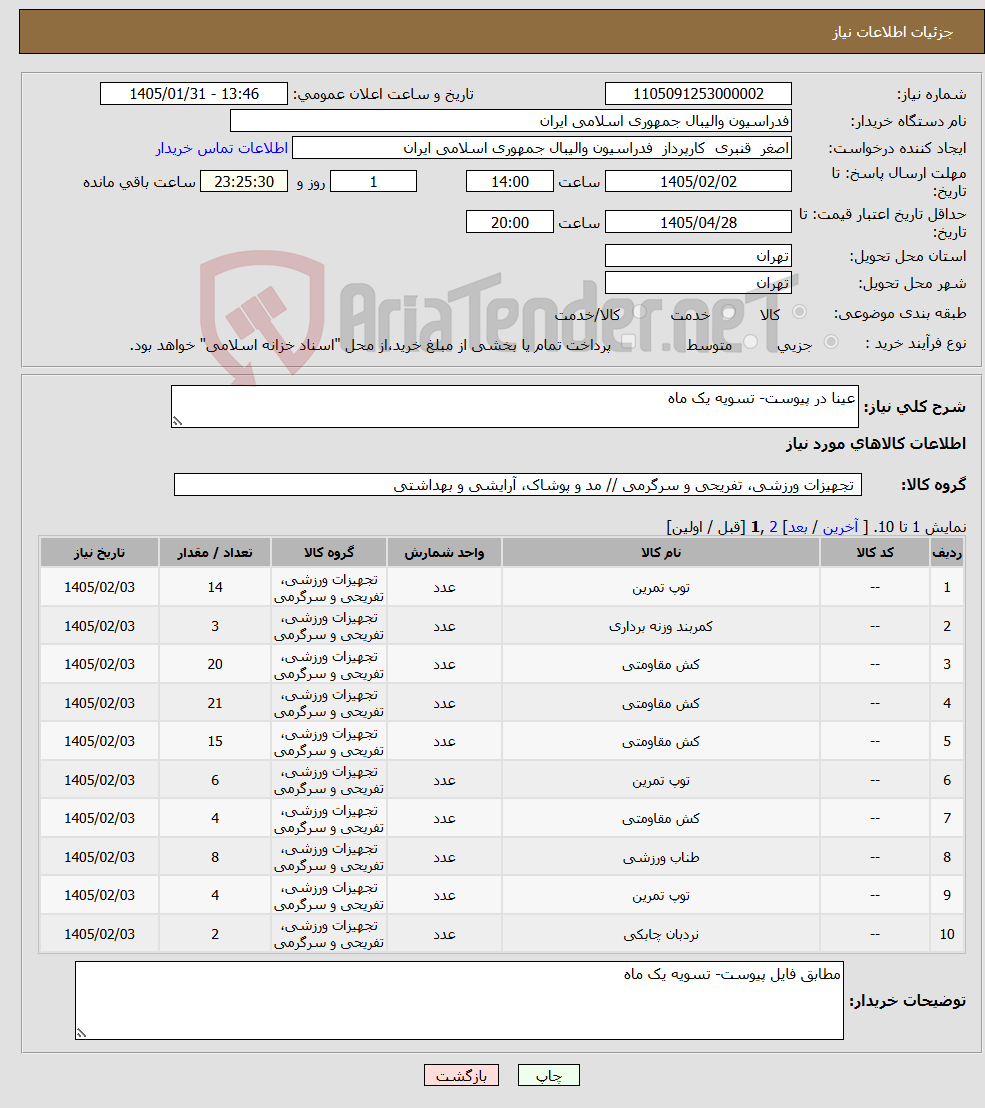Click date 1405/02/03 in row 10
The width and height of the screenshot is (985, 1108).
pos(99,934)
